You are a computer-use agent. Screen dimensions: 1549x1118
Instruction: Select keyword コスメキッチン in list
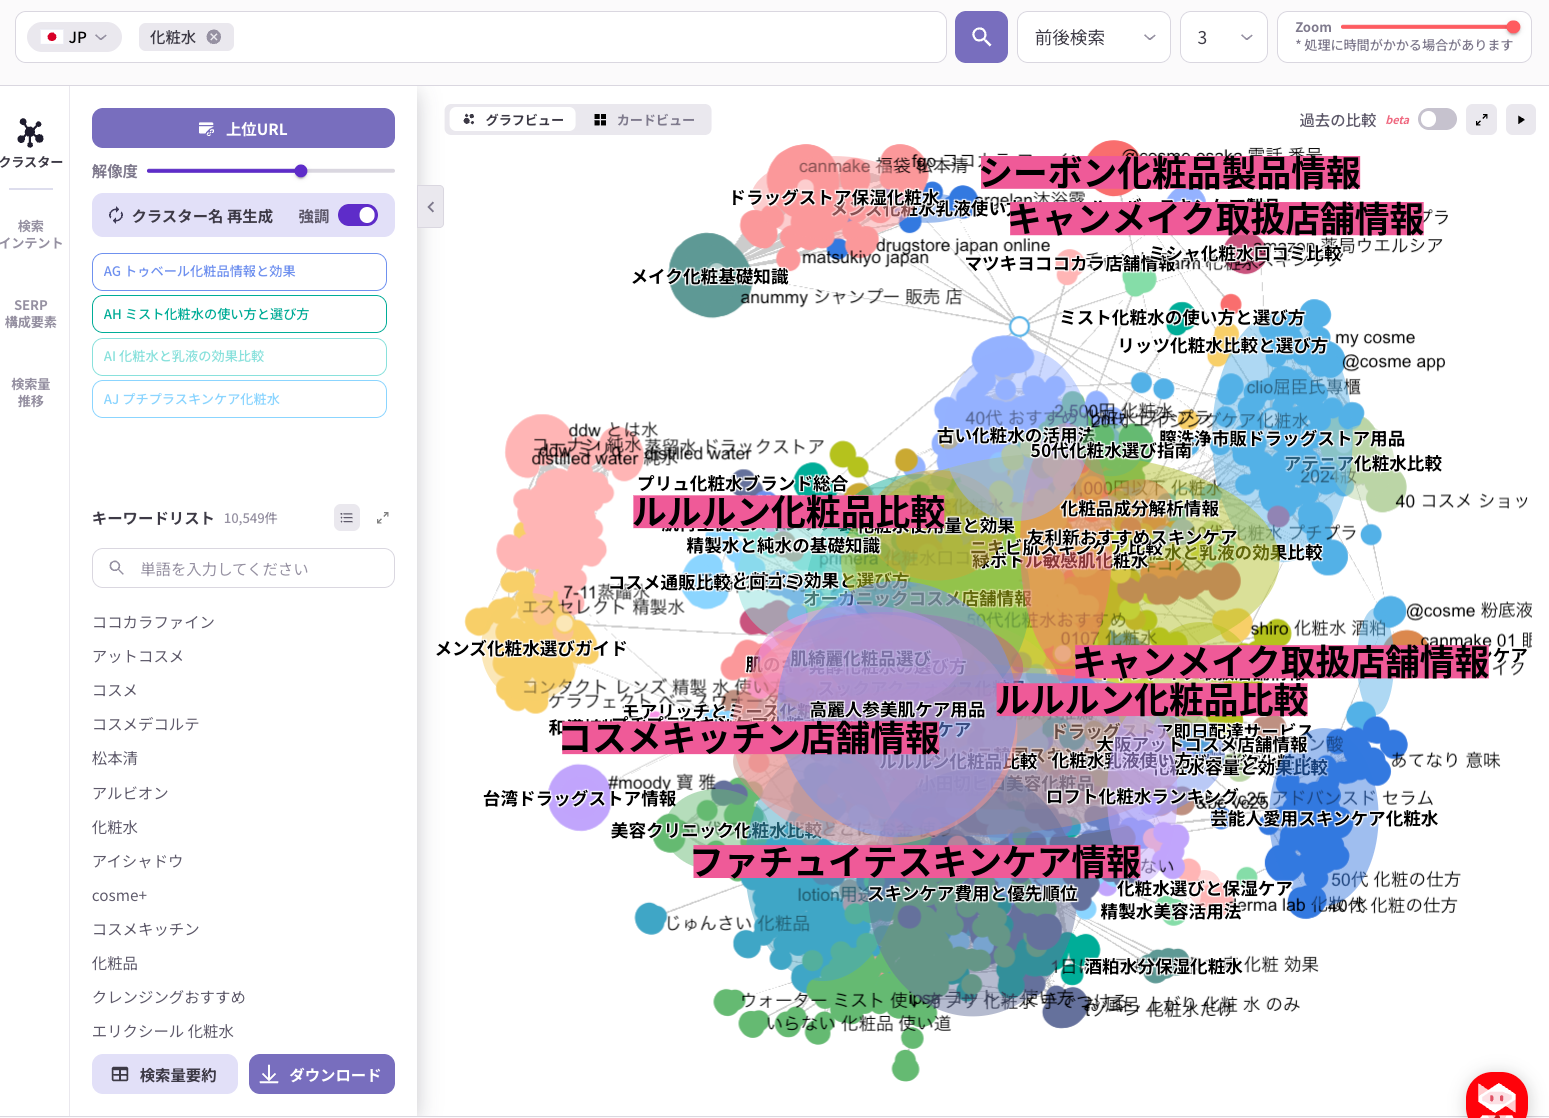point(146,929)
